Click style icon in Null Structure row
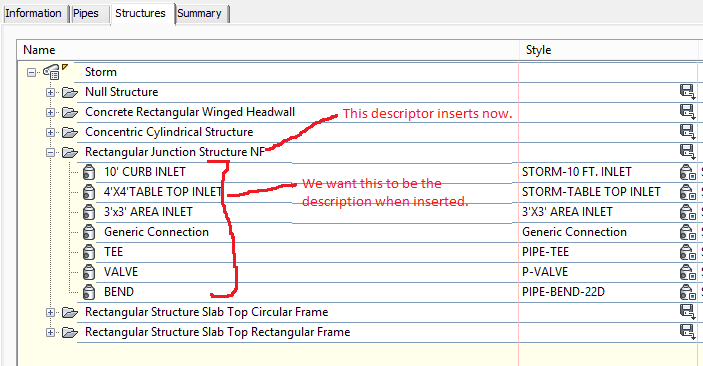 click(x=687, y=92)
